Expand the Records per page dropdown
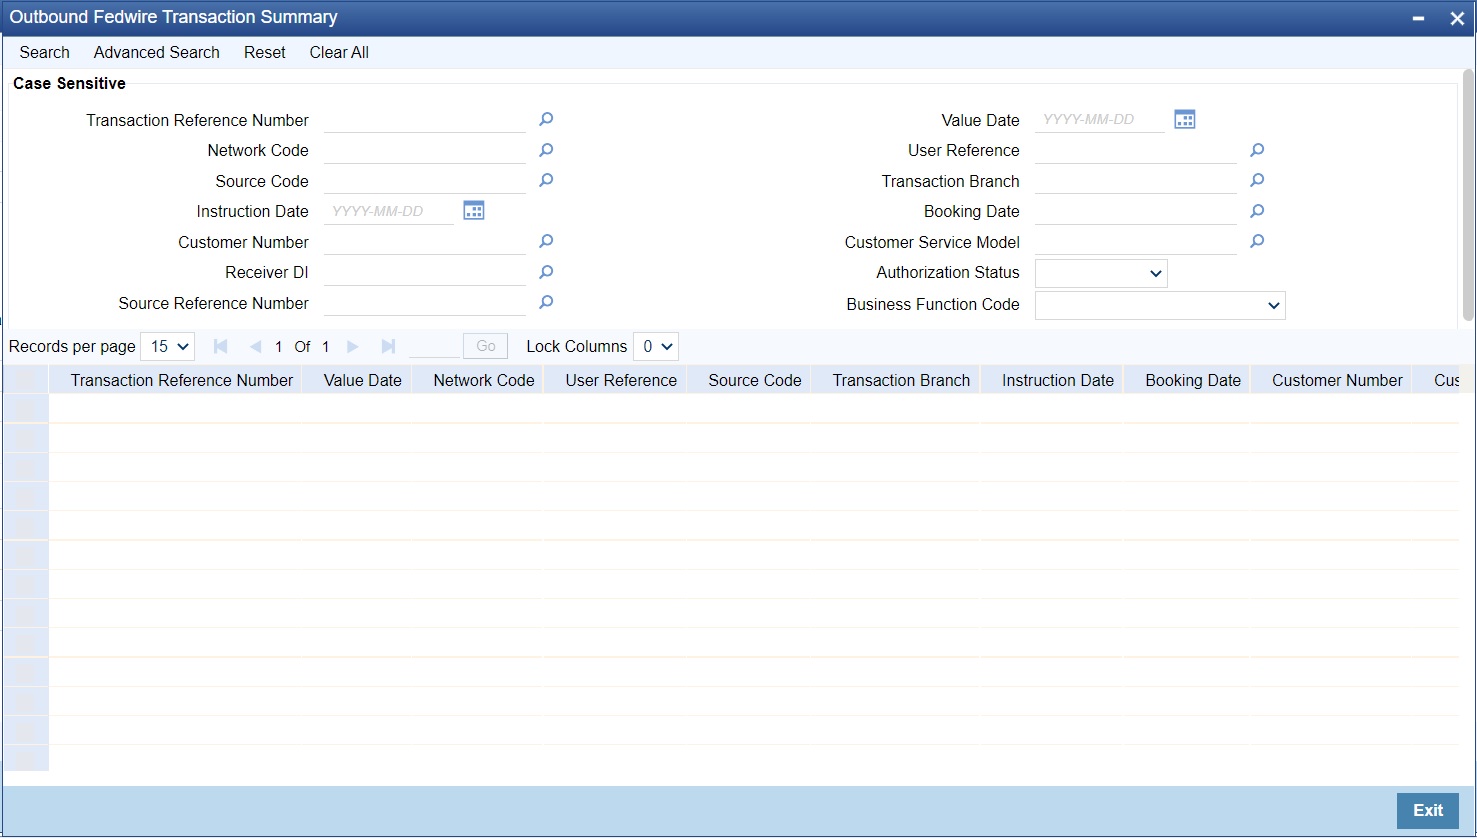 coord(168,346)
